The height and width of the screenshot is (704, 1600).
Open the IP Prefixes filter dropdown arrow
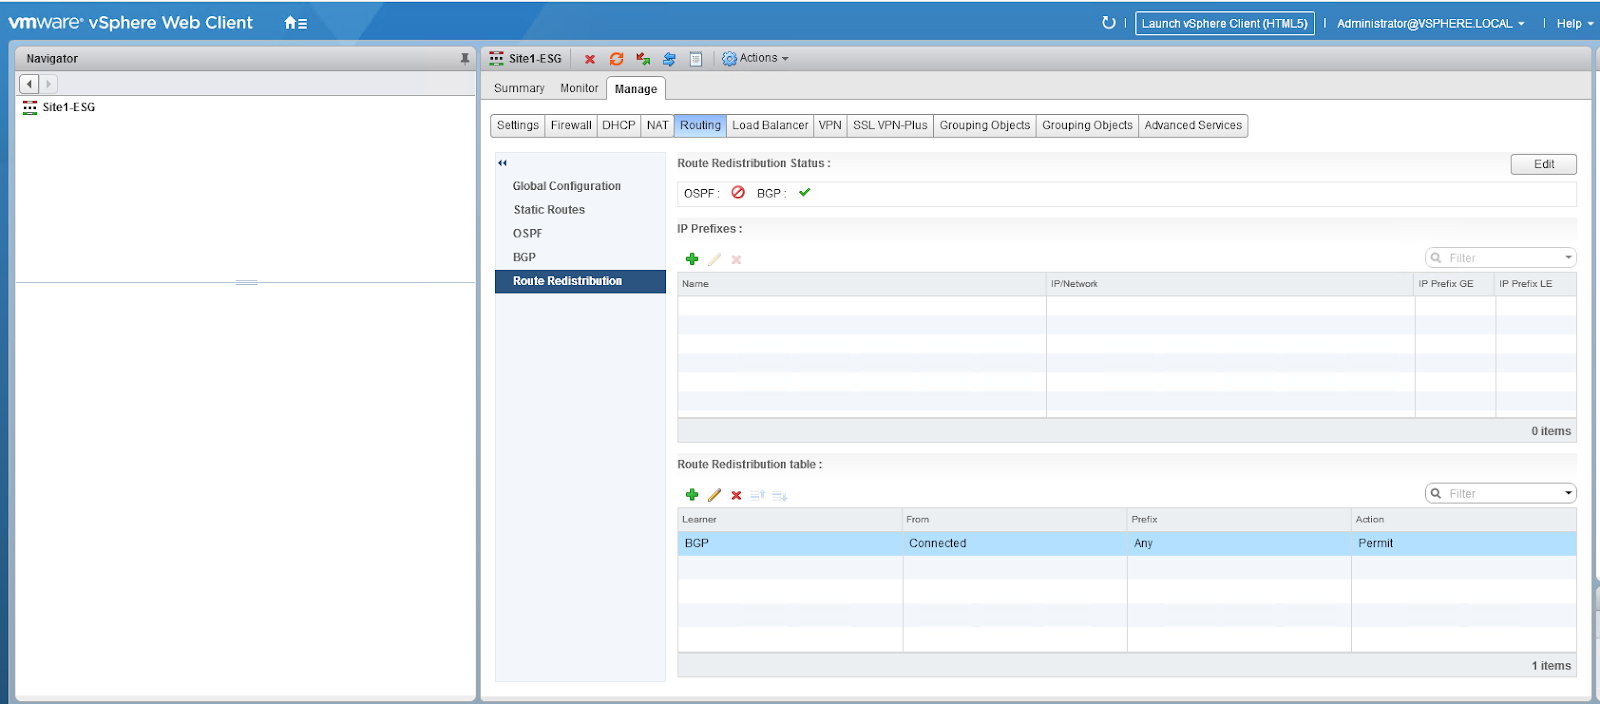1568,258
